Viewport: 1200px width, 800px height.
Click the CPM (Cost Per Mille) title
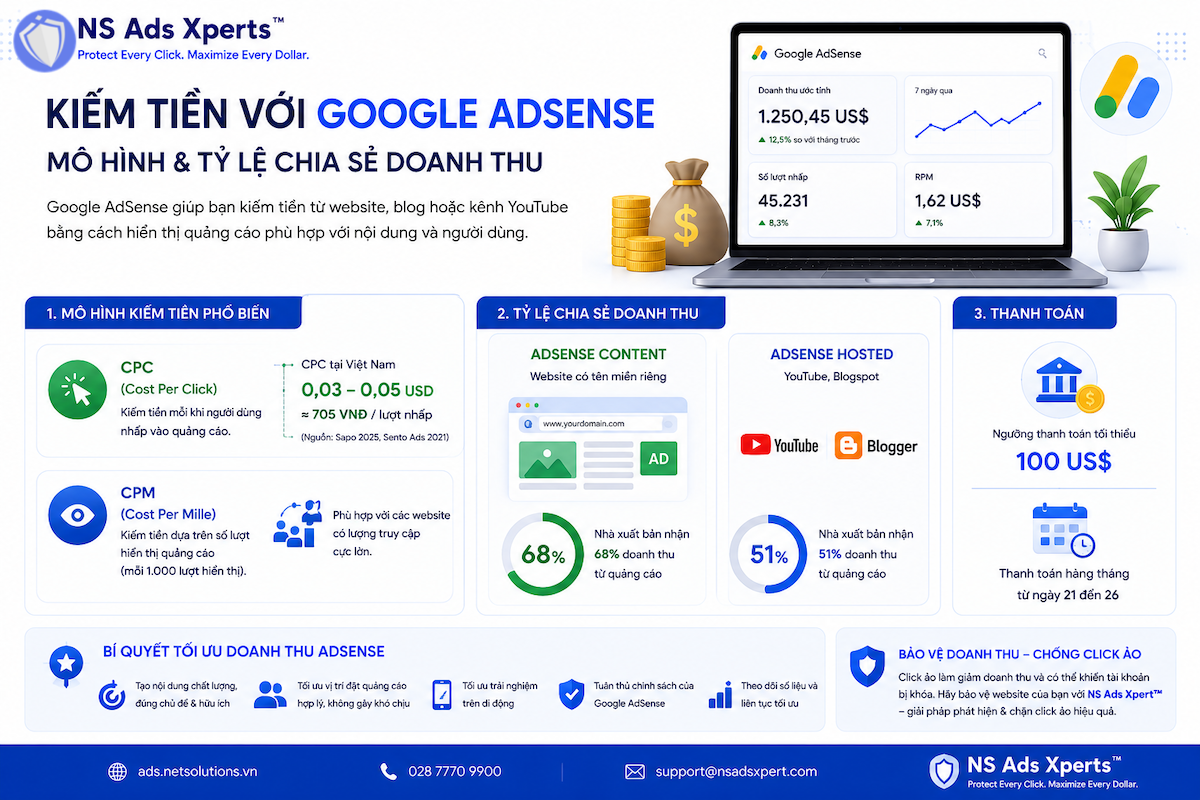167,503
